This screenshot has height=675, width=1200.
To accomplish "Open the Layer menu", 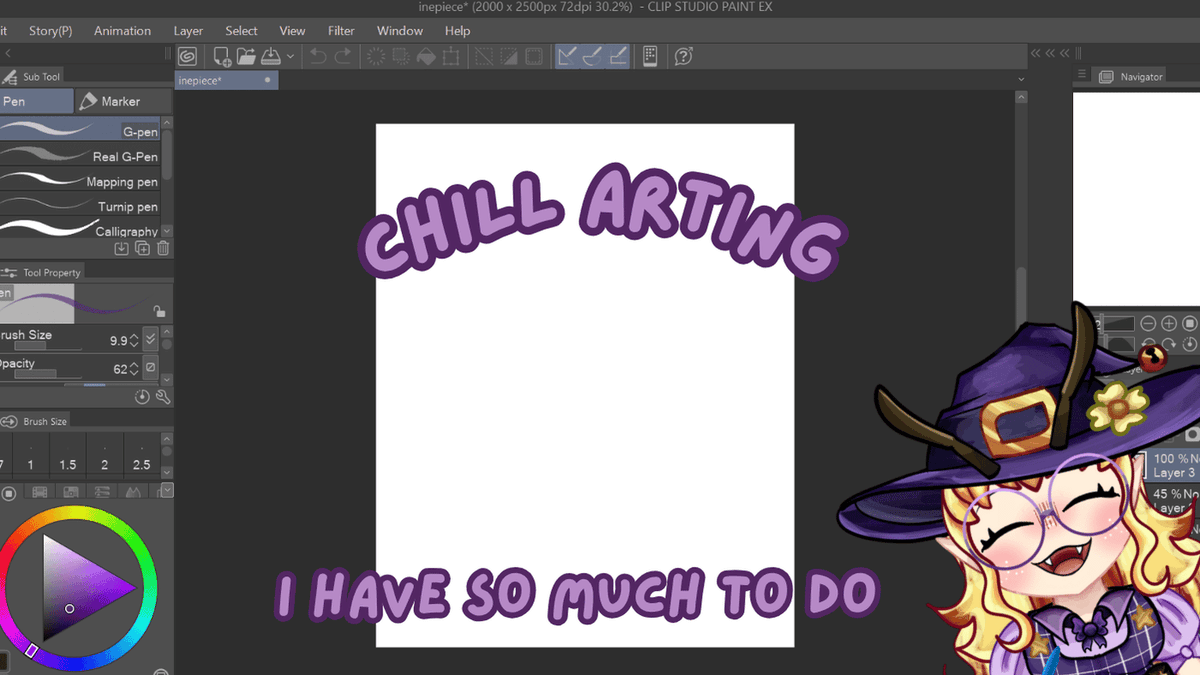I will pyautogui.click(x=188, y=31).
